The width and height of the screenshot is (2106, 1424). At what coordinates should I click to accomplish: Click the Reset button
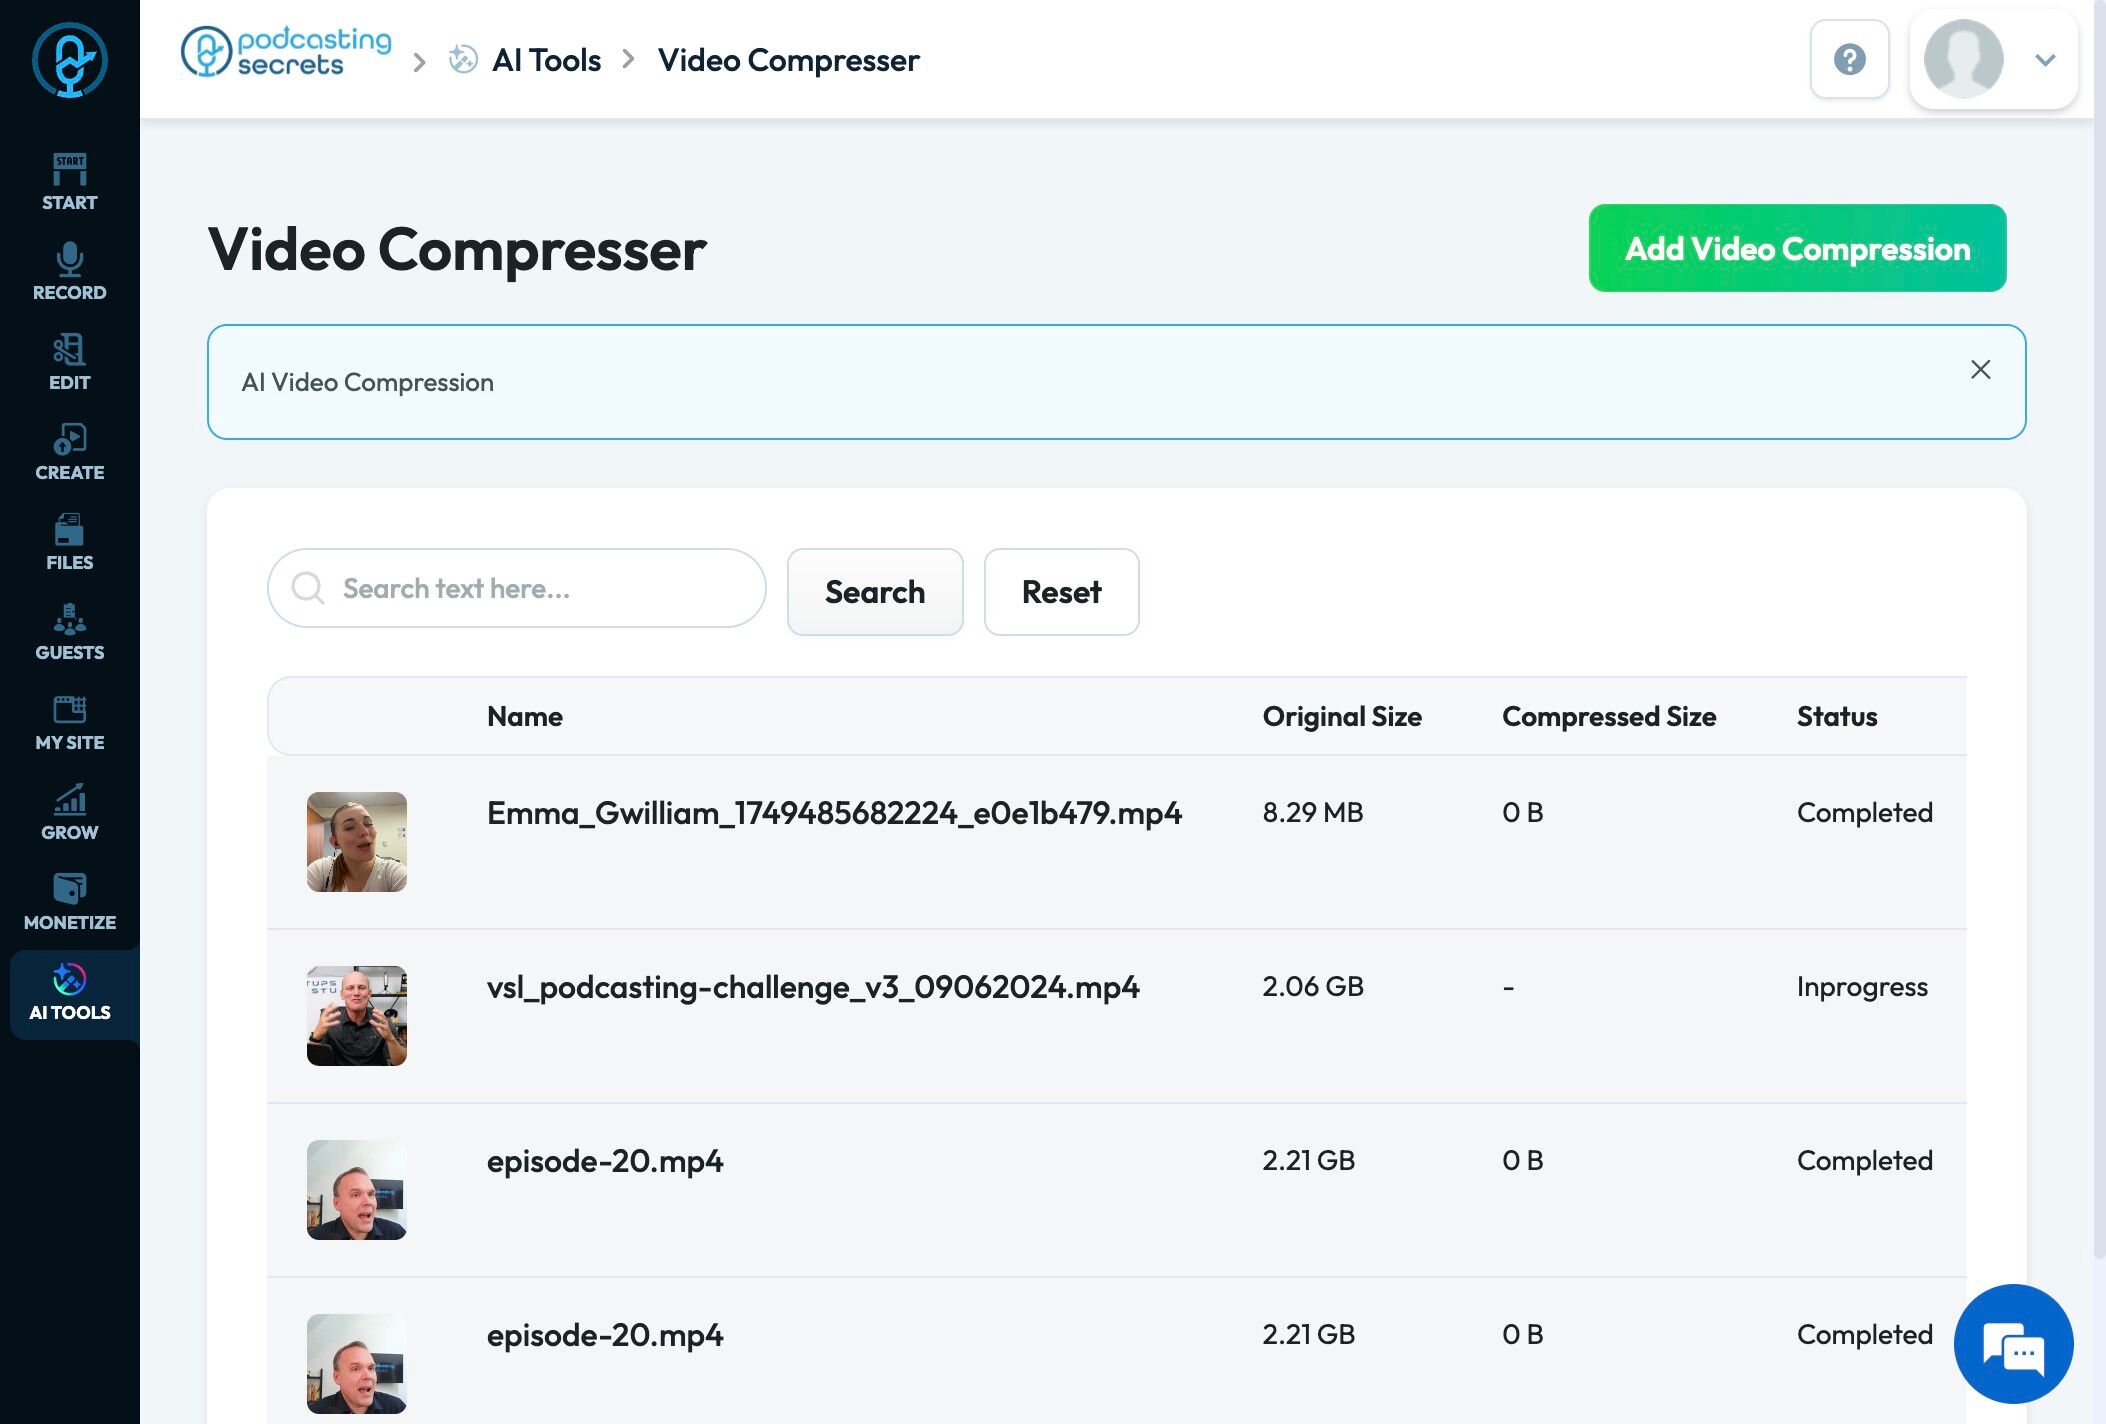(x=1061, y=591)
